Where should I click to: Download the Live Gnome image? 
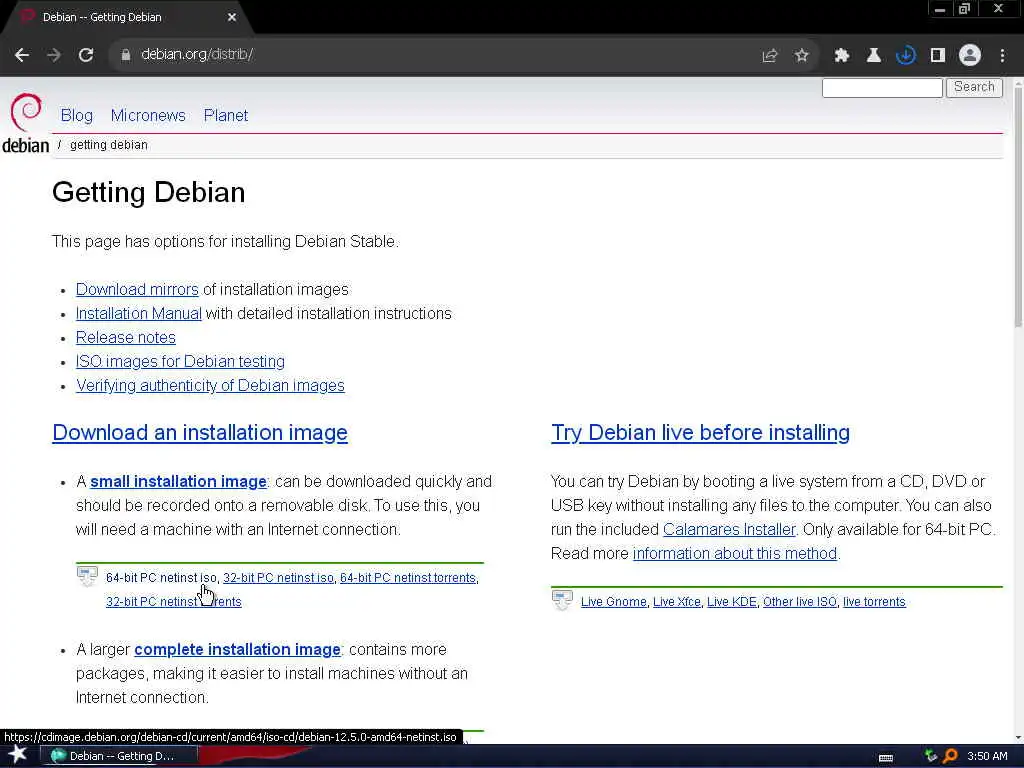(613, 602)
